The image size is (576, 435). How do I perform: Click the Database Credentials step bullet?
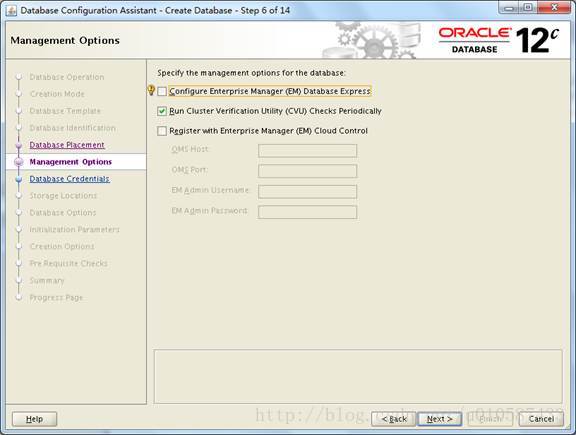pyautogui.click(x=19, y=179)
